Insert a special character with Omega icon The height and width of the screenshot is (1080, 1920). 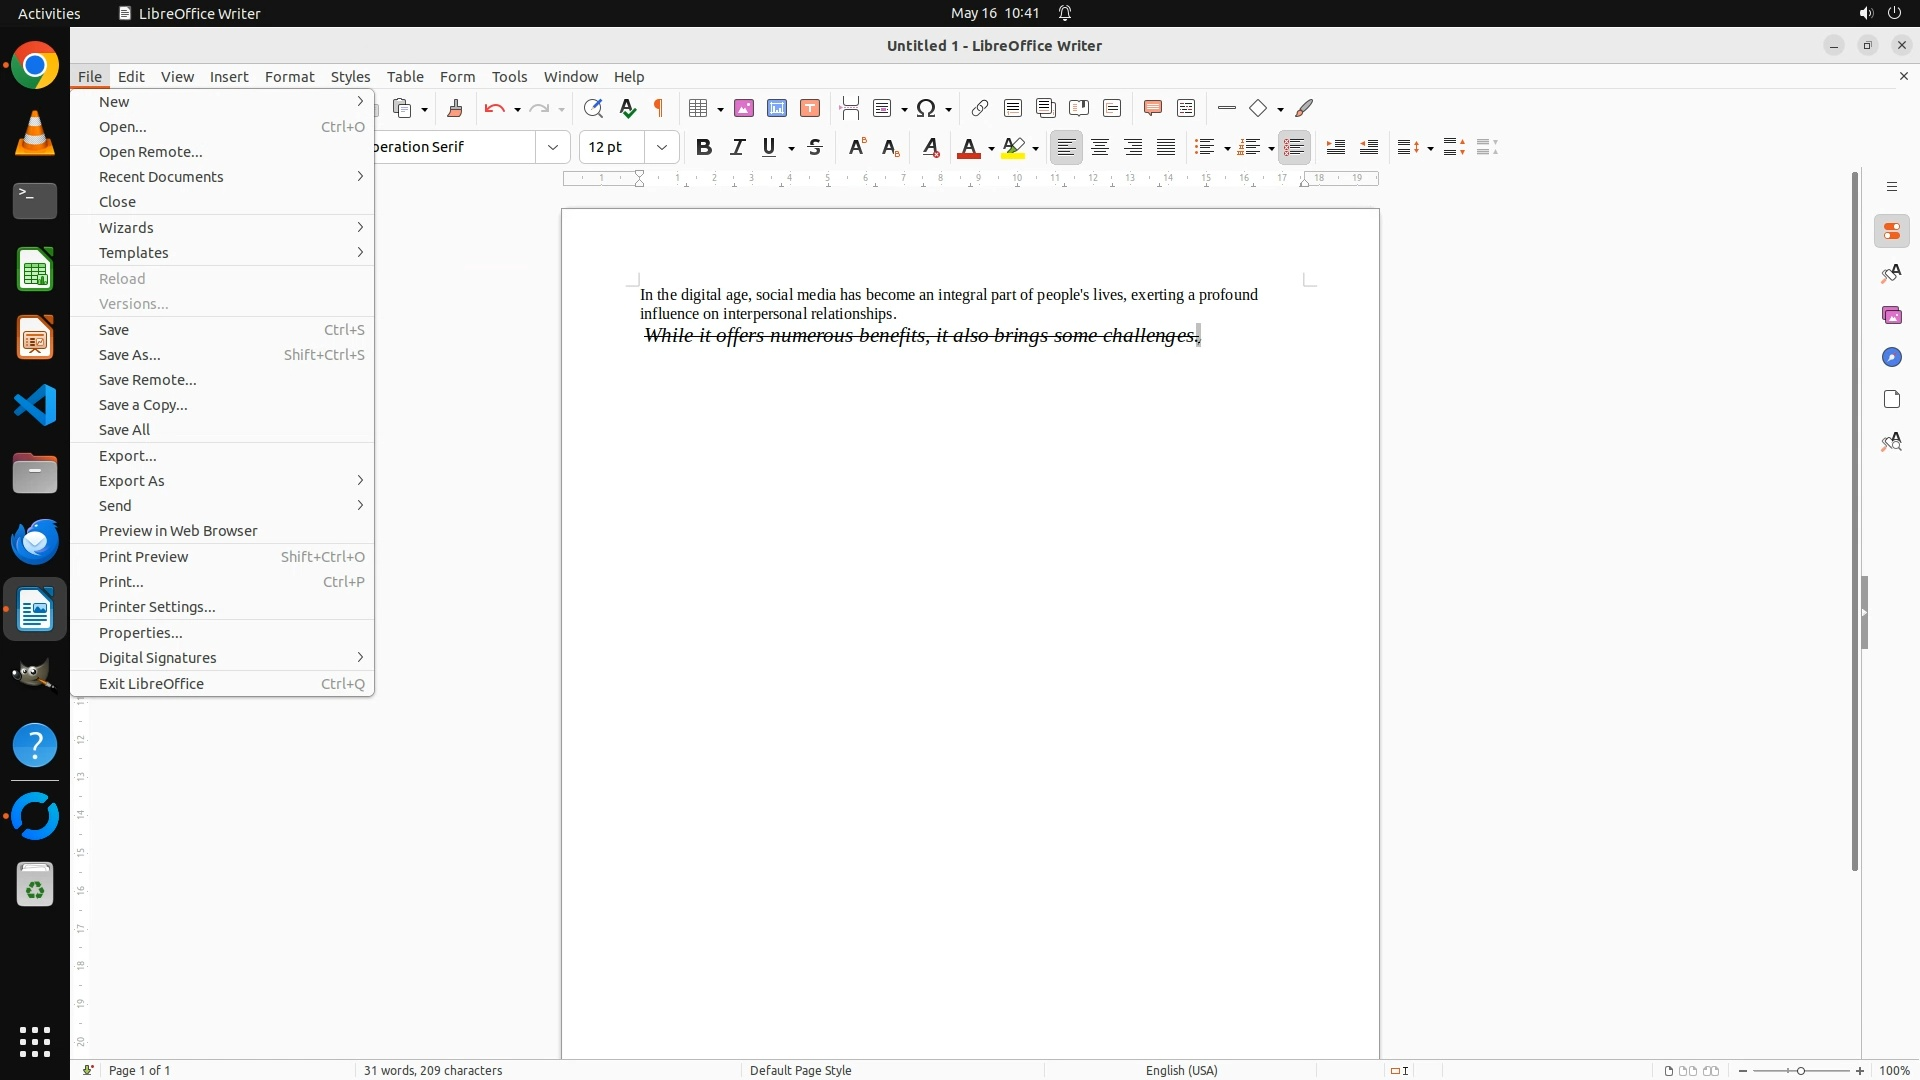(926, 108)
